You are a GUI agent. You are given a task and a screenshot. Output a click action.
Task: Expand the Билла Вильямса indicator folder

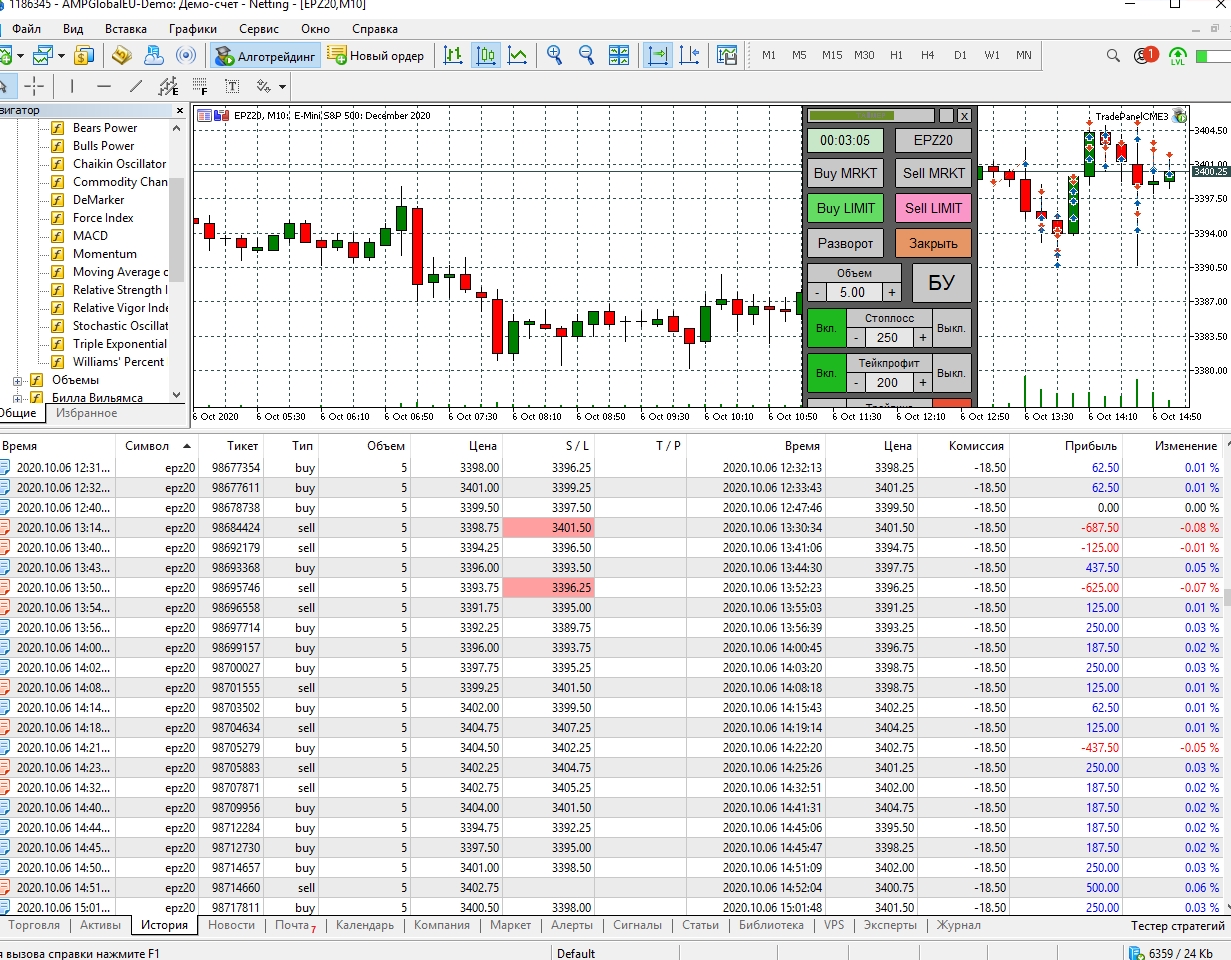click(17, 398)
